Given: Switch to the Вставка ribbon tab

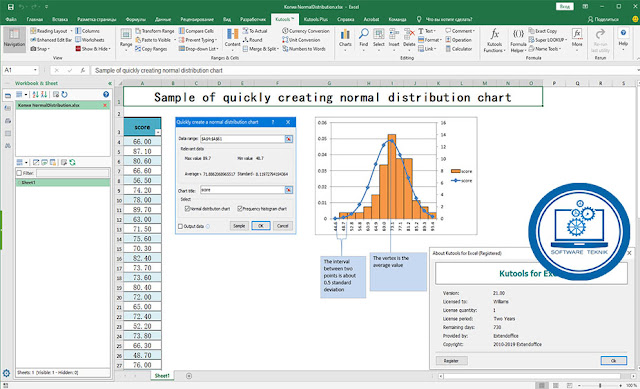Looking at the screenshot, I should (x=60, y=19).
